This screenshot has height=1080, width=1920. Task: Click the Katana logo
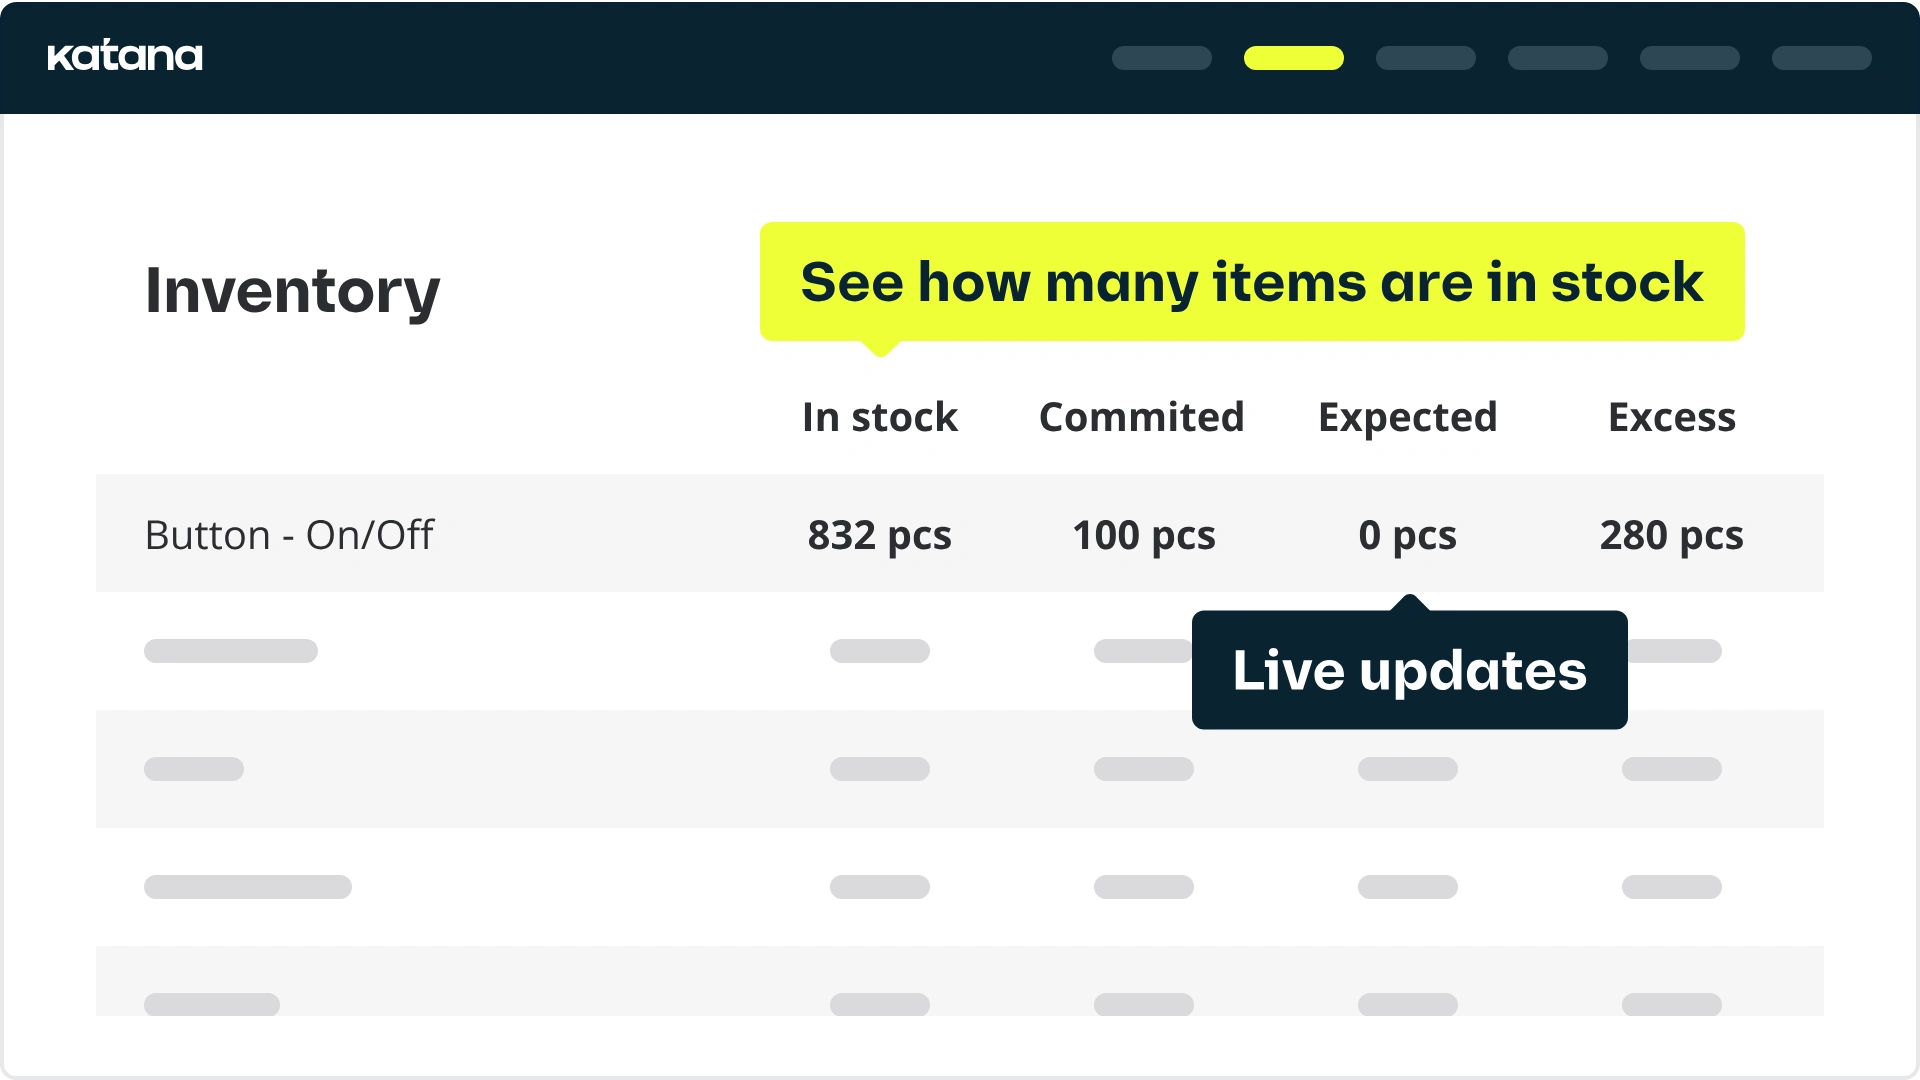125,56
